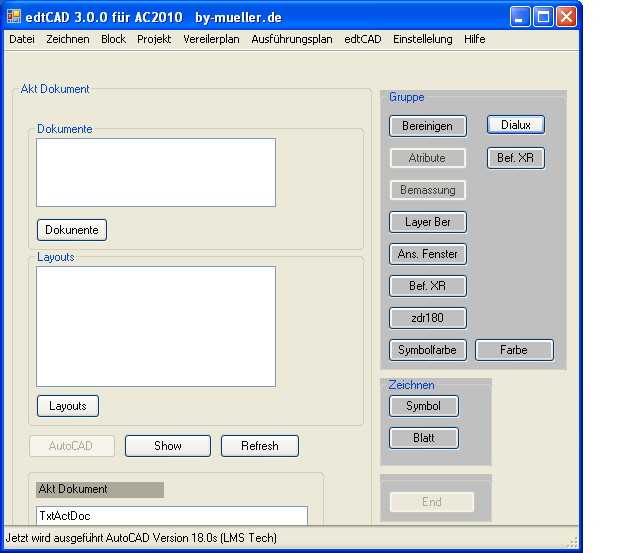
Task: Click the Dokunente button
Action: [72, 230]
